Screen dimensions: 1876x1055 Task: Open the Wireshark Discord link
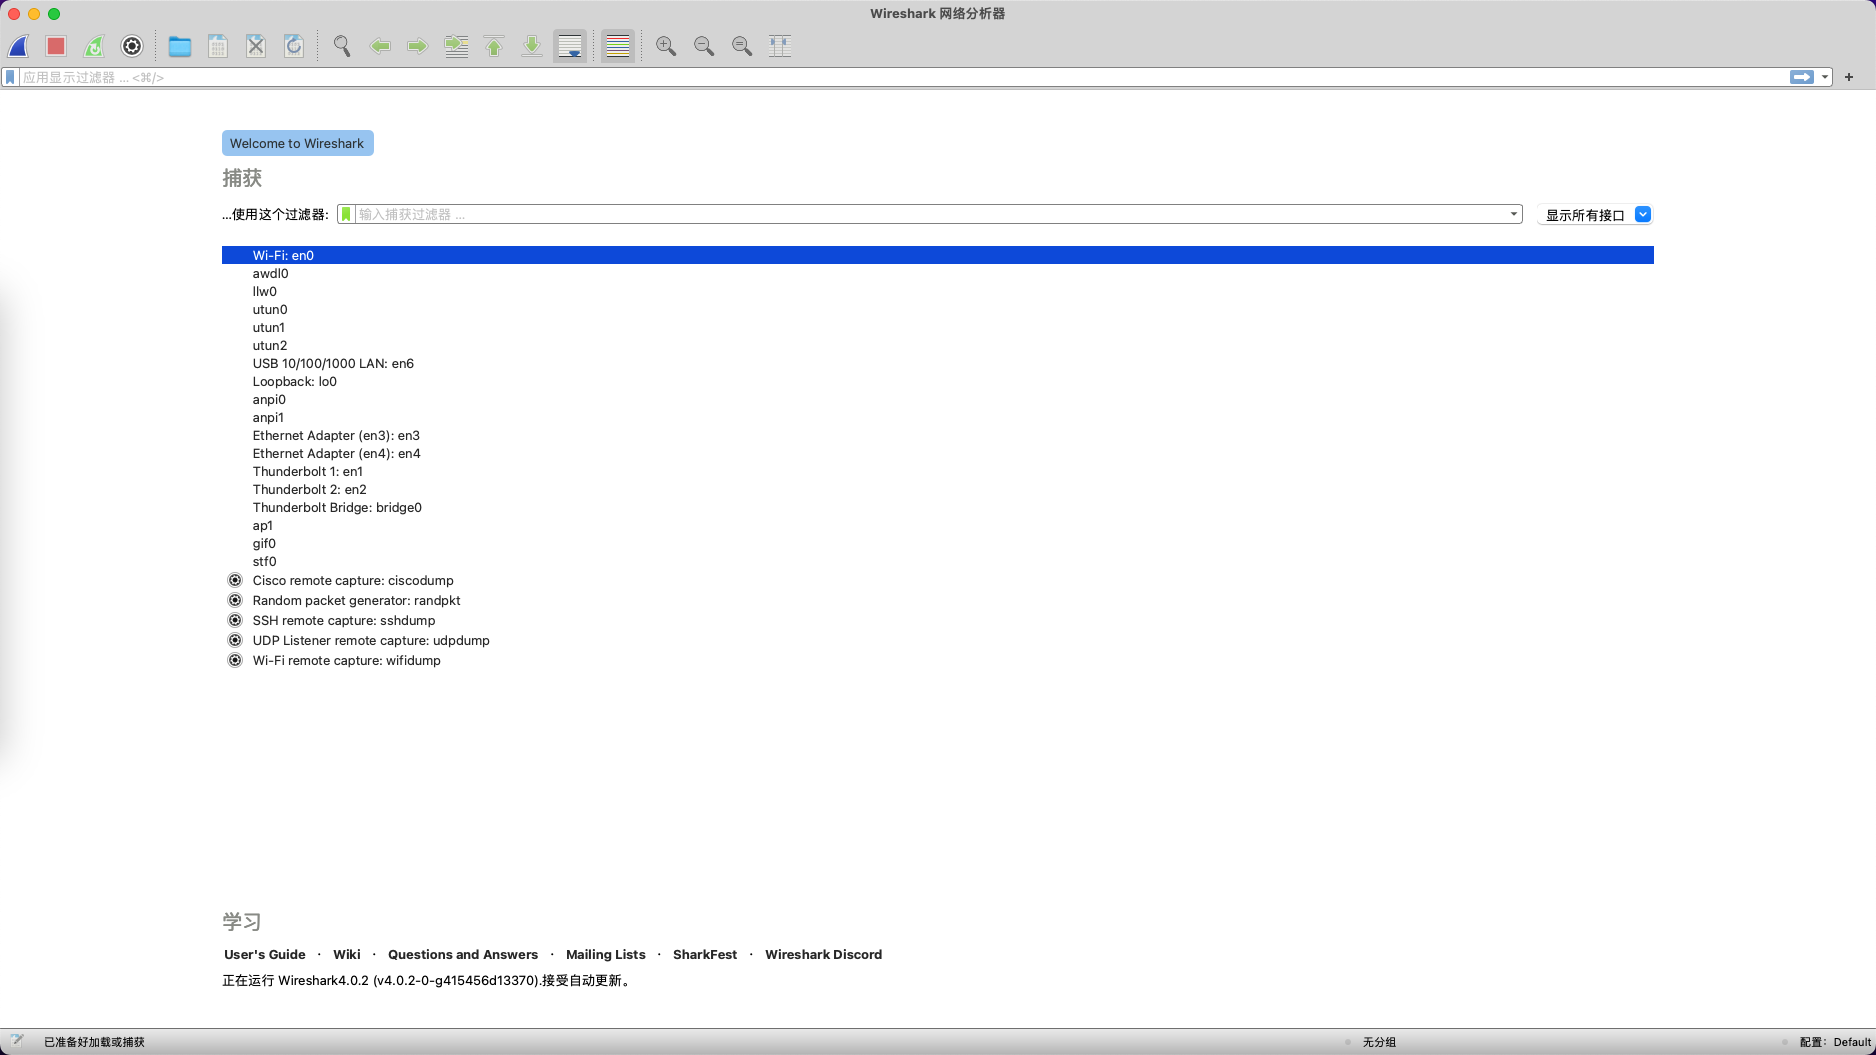coord(824,954)
